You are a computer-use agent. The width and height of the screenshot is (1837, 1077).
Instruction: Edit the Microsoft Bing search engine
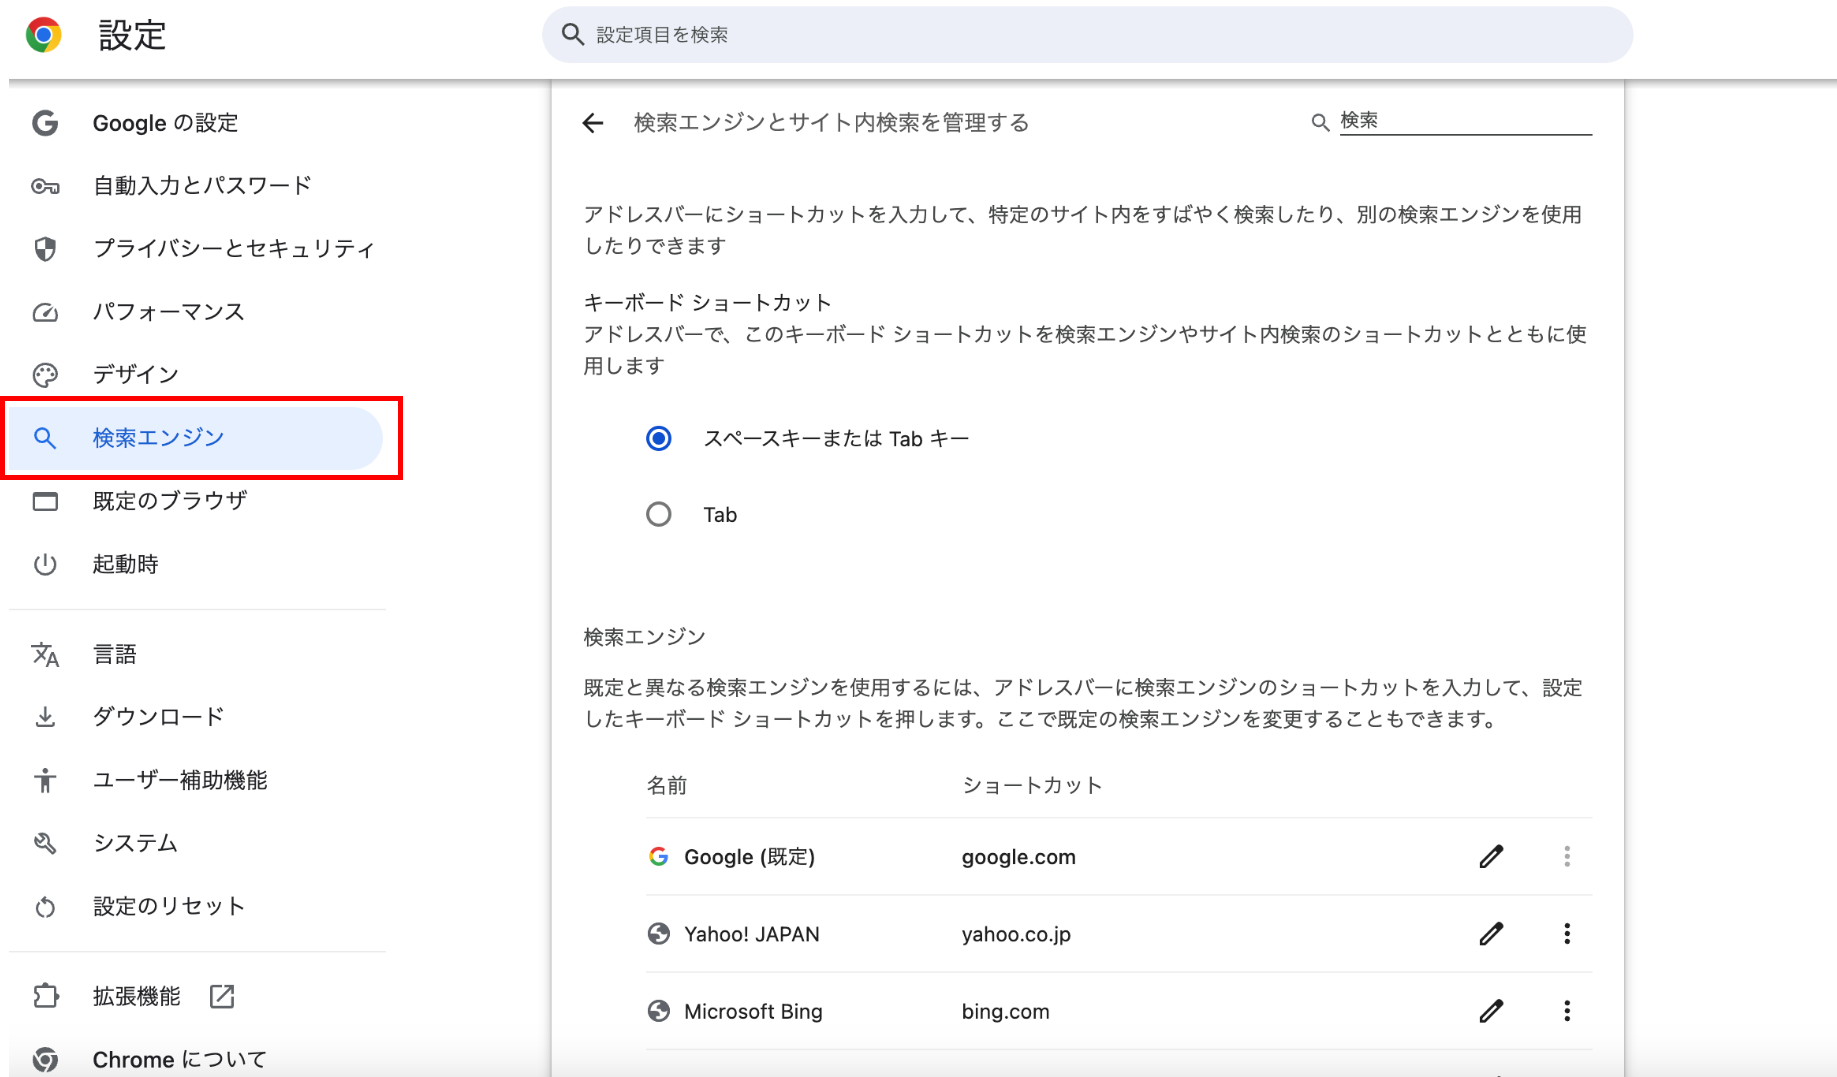(1491, 1011)
